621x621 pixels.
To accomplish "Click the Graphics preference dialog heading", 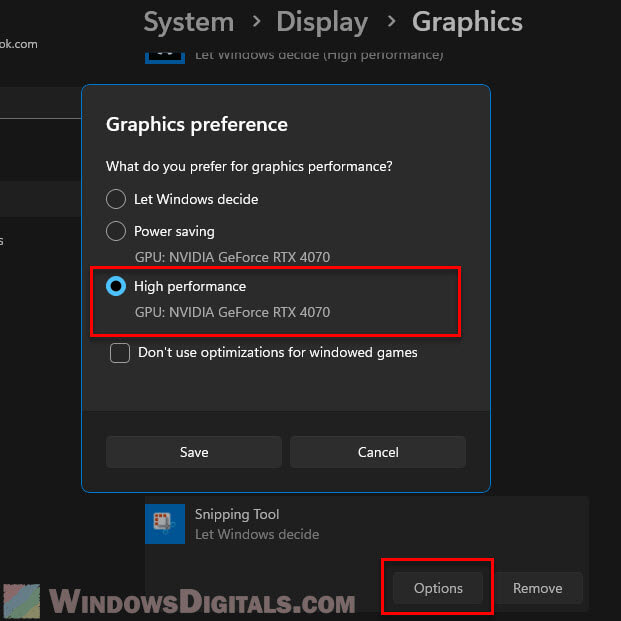I will click(x=196, y=124).
